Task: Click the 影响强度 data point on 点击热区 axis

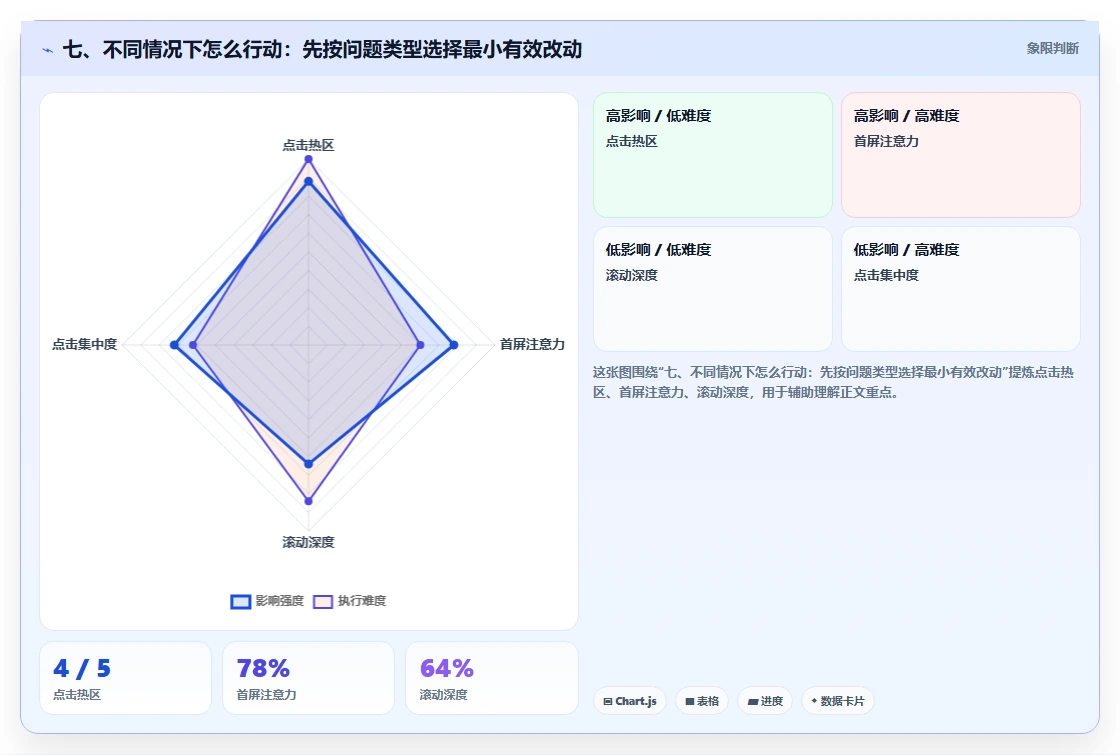Action: coord(309,182)
